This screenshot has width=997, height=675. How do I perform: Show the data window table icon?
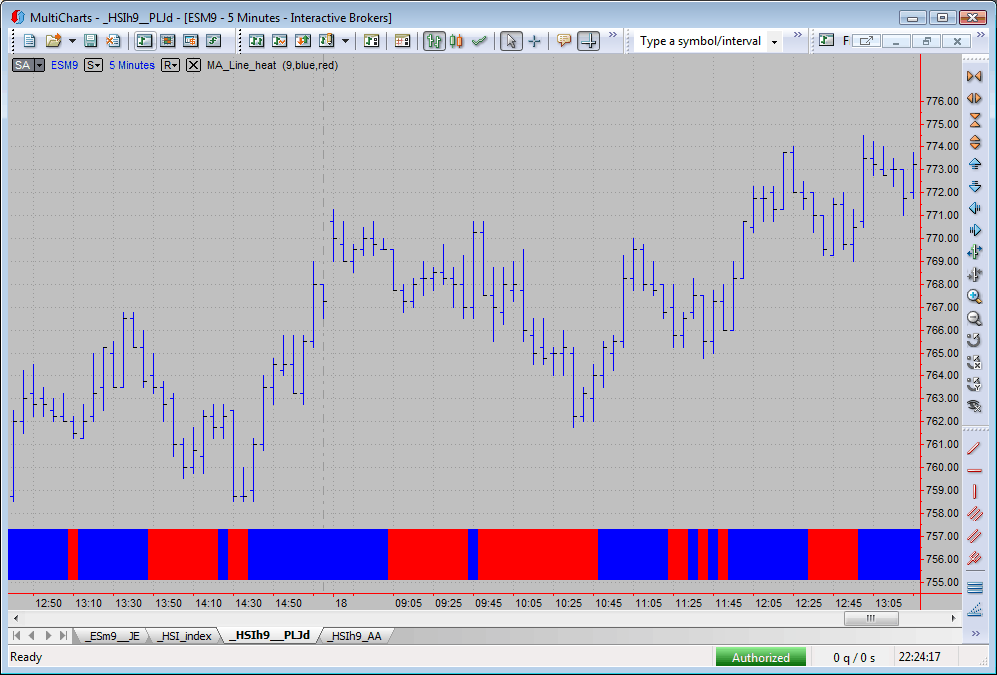pos(402,41)
